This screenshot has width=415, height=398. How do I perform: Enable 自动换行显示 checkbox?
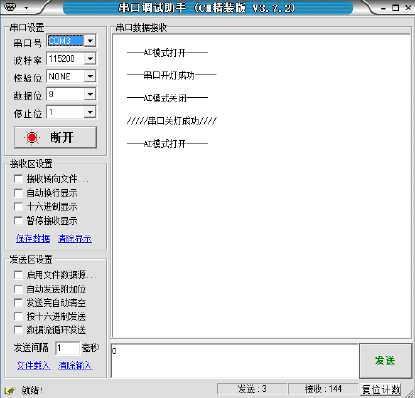(x=19, y=193)
